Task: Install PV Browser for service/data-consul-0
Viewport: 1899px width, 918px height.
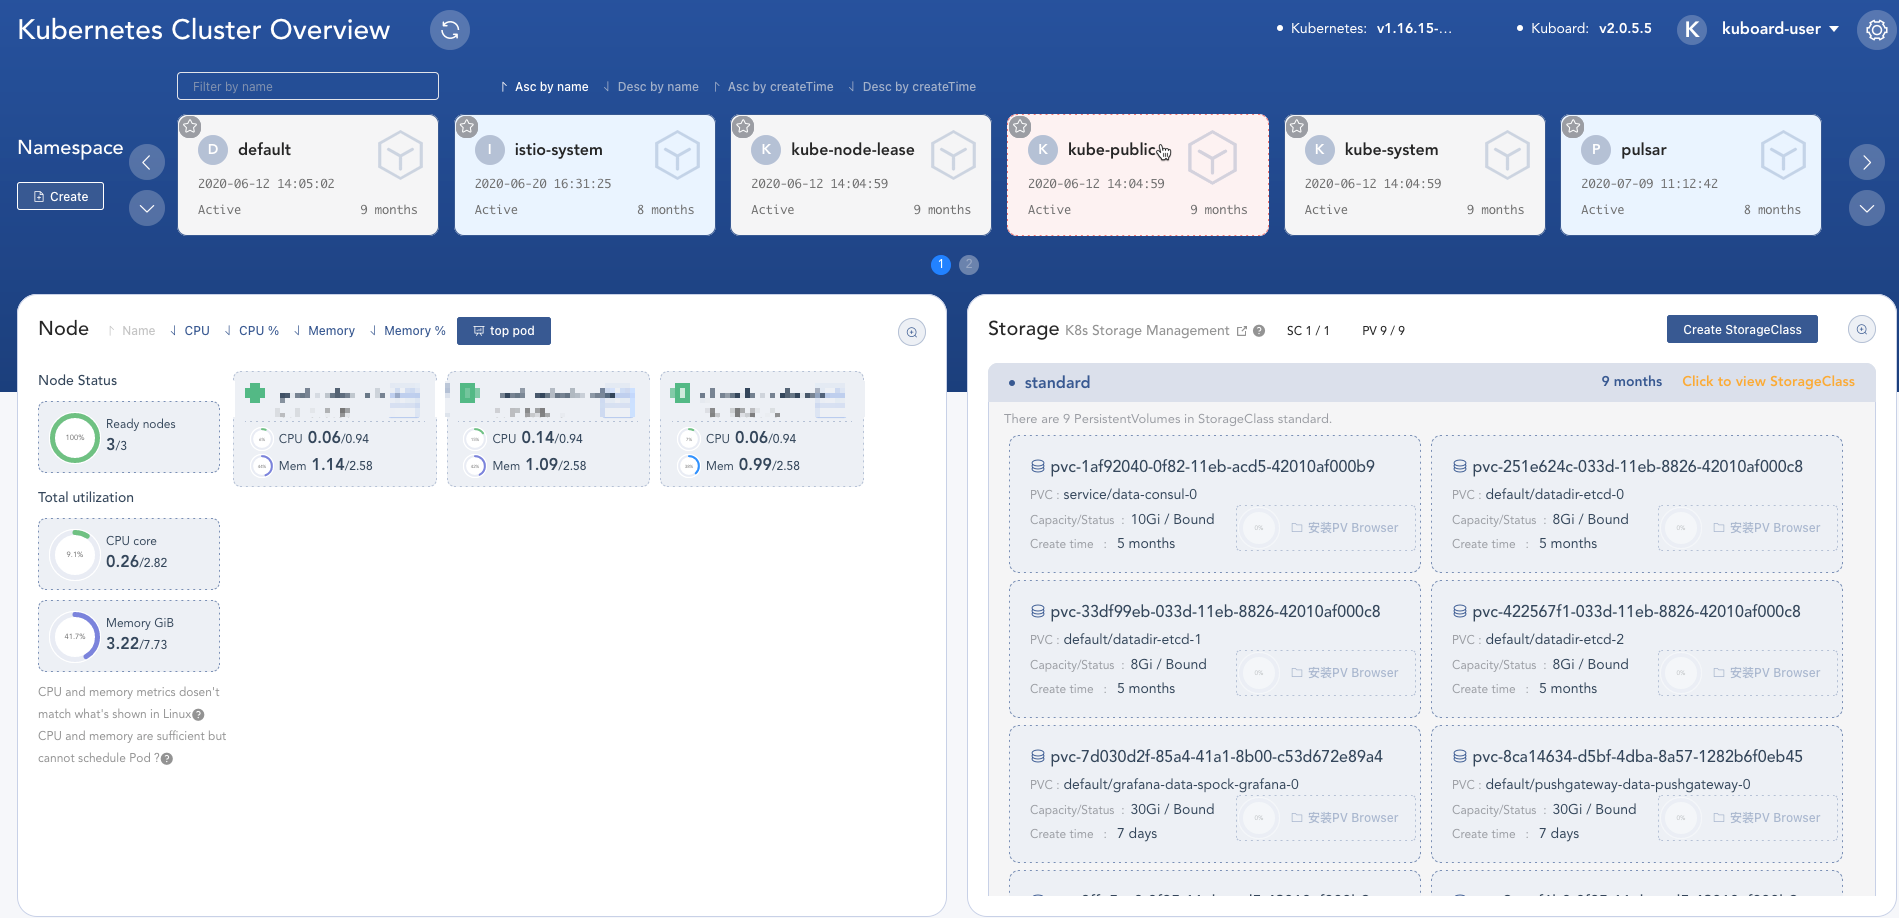Action: pos(1345,528)
